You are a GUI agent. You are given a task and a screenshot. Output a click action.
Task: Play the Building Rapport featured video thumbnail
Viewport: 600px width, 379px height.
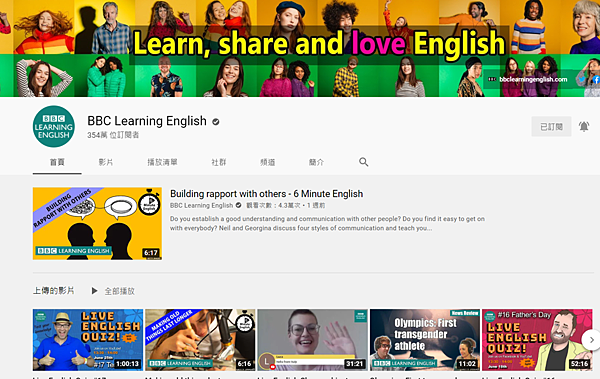pos(97,224)
